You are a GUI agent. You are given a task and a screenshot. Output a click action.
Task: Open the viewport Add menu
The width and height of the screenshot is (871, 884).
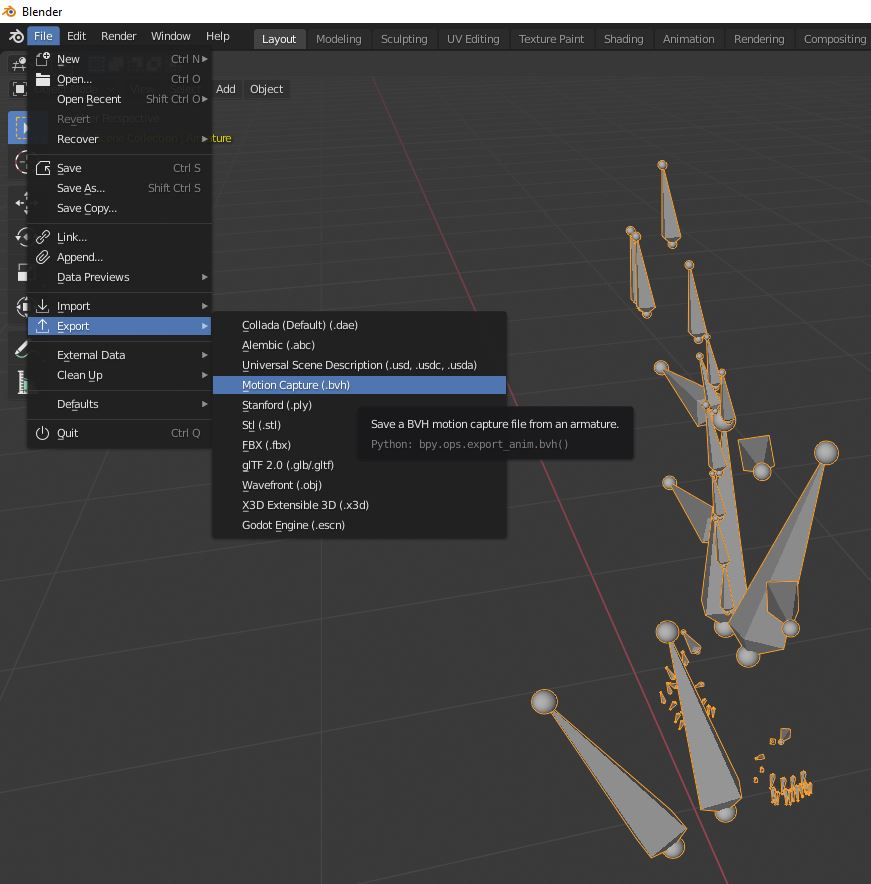[x=226, y=89]
